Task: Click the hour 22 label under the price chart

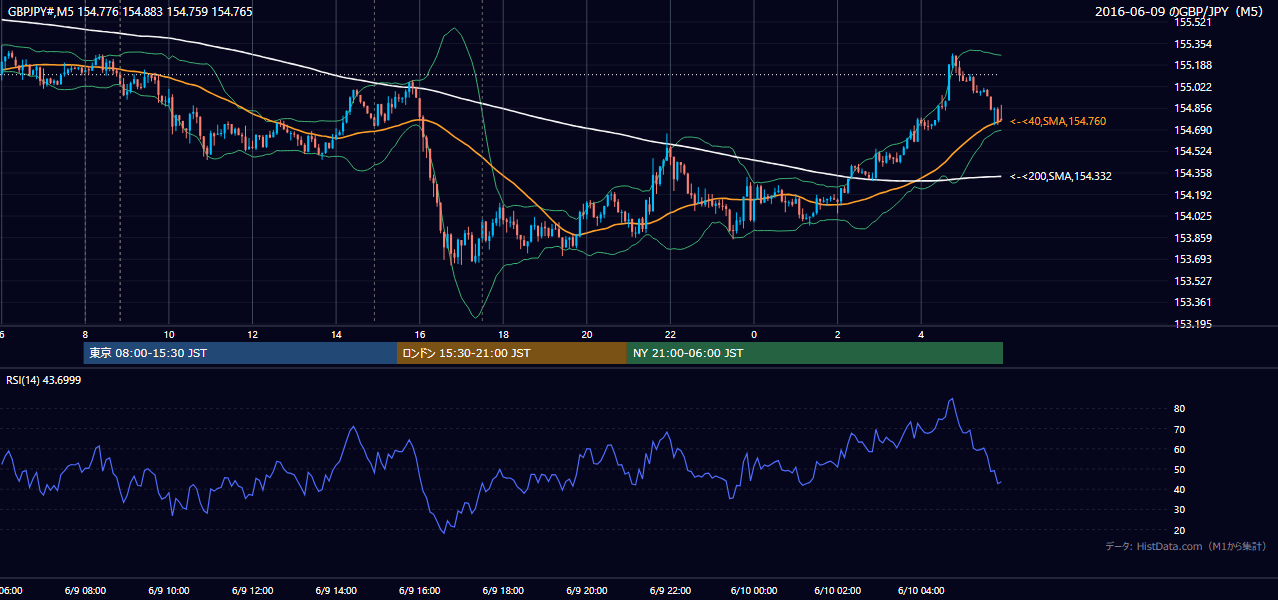Action: 670,335
